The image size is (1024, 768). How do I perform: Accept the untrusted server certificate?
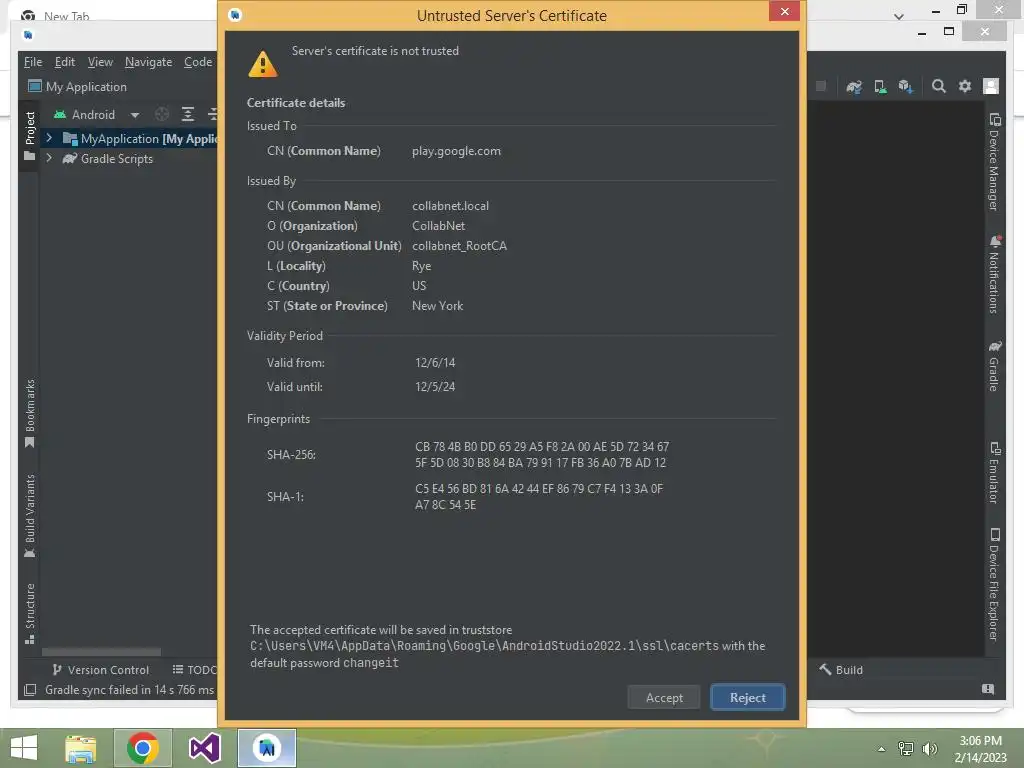(664, 697)
